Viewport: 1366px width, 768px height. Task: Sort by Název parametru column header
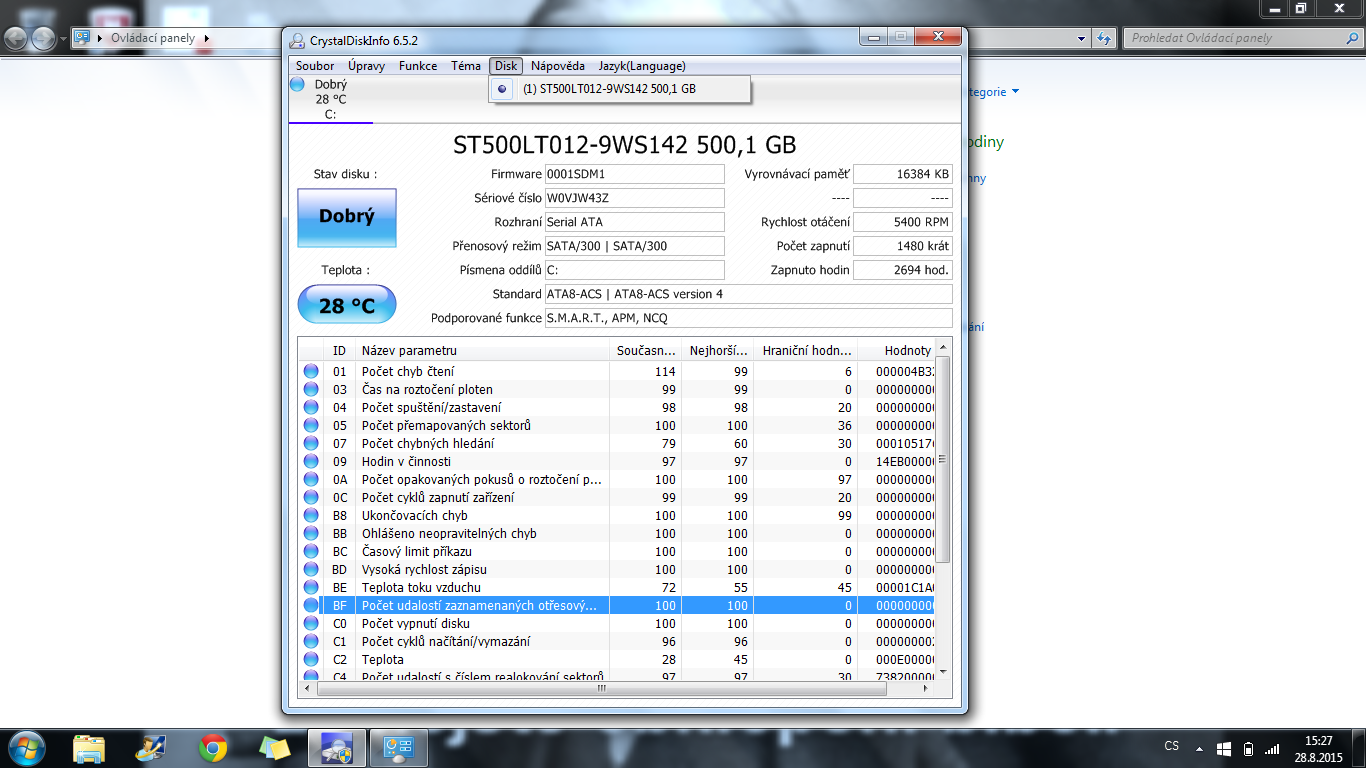coord(482,351)
